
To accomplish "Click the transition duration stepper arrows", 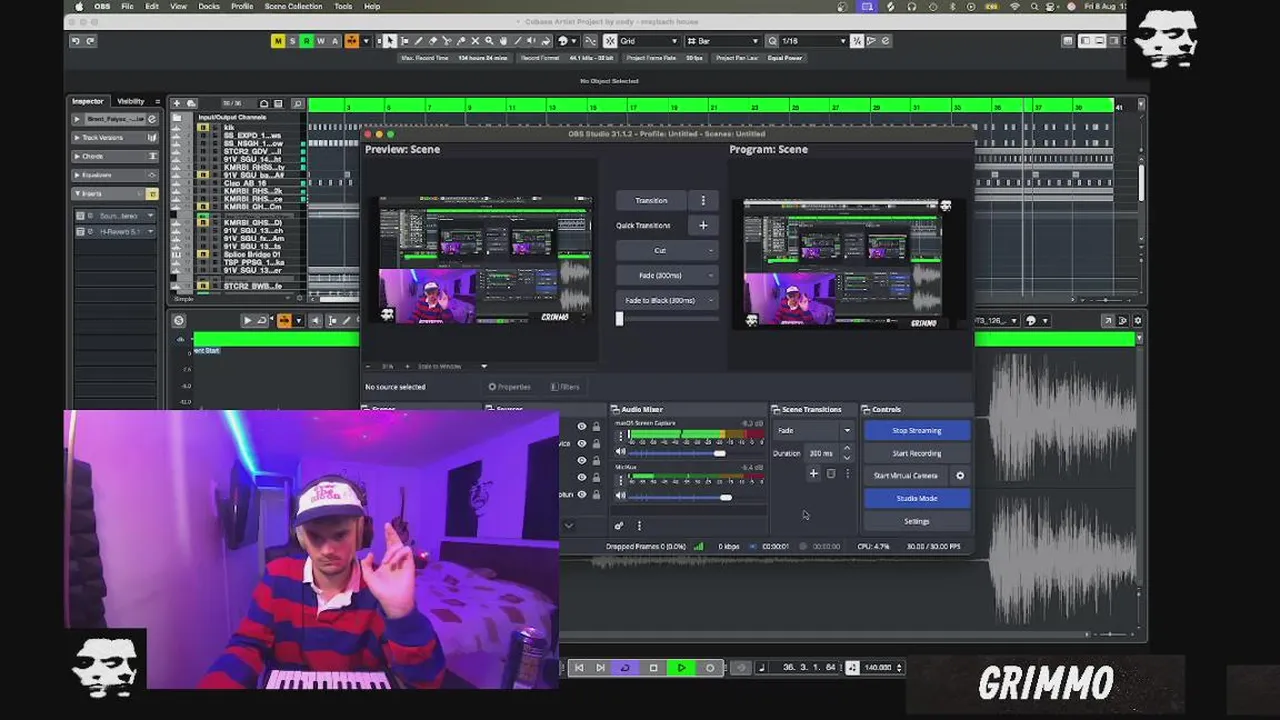I will pos(847,453).
